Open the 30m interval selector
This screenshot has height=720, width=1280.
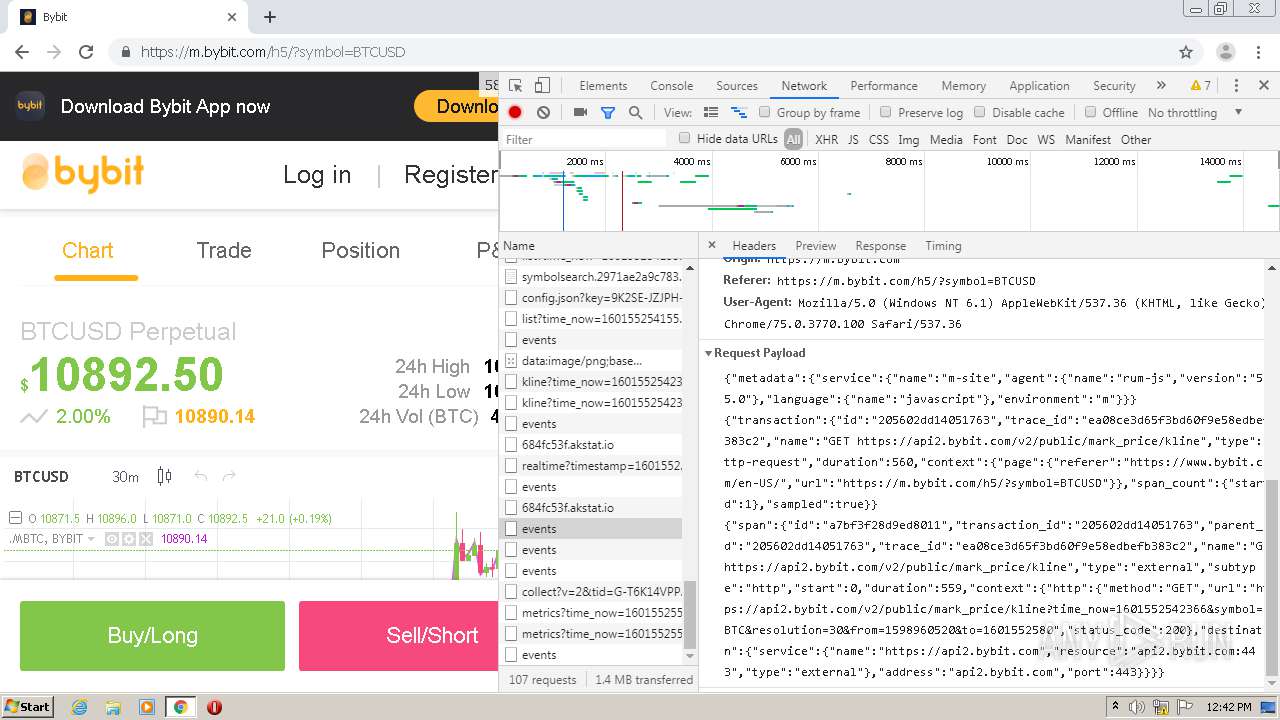pyautogui.click(x=125, y=477)
